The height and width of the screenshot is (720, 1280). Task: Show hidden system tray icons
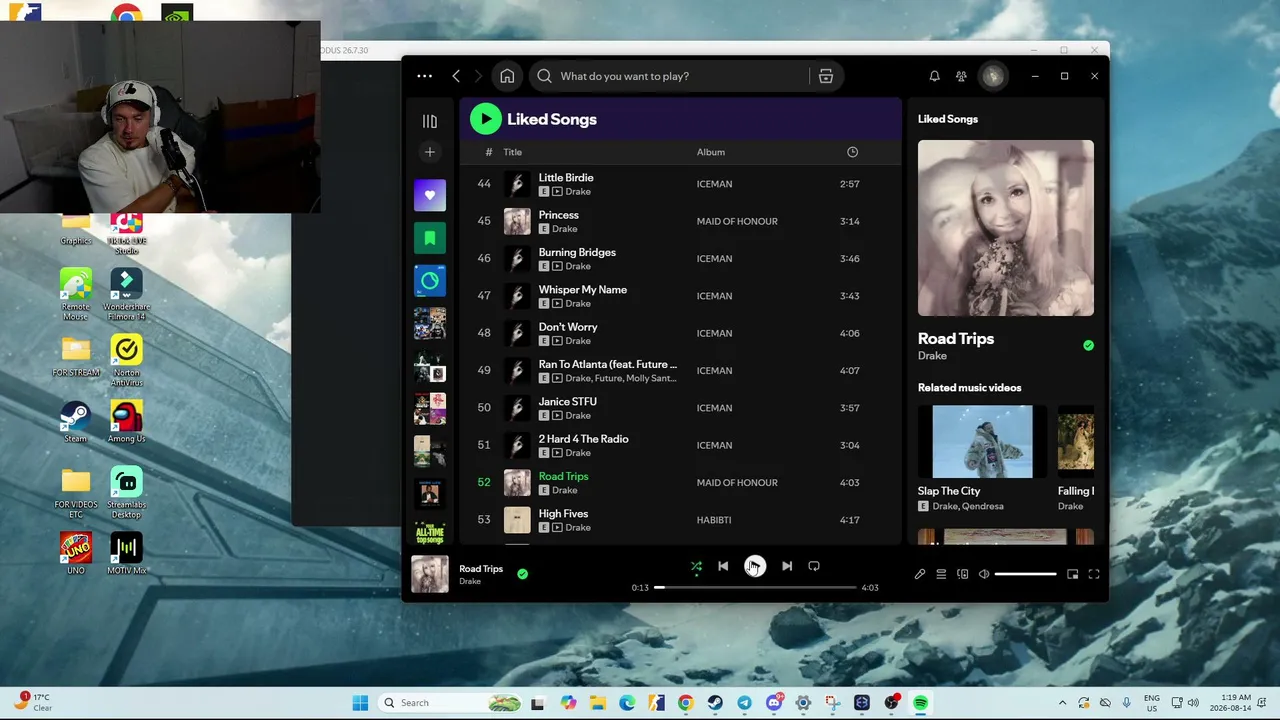pos(1062,703)
